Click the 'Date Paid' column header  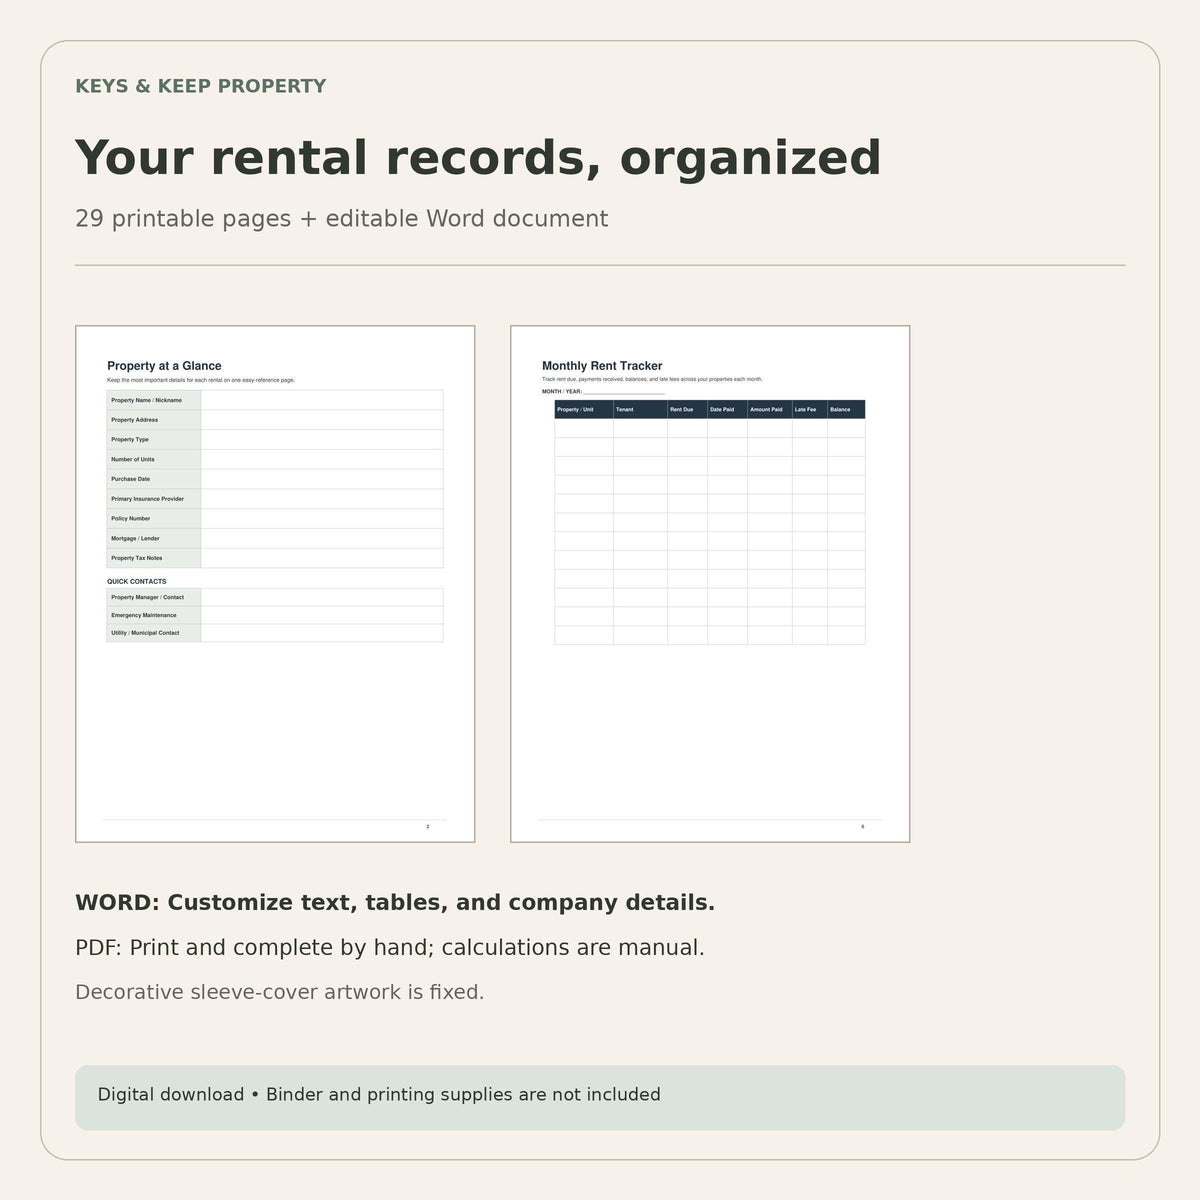pyautogui.click(x=728, y=409)
